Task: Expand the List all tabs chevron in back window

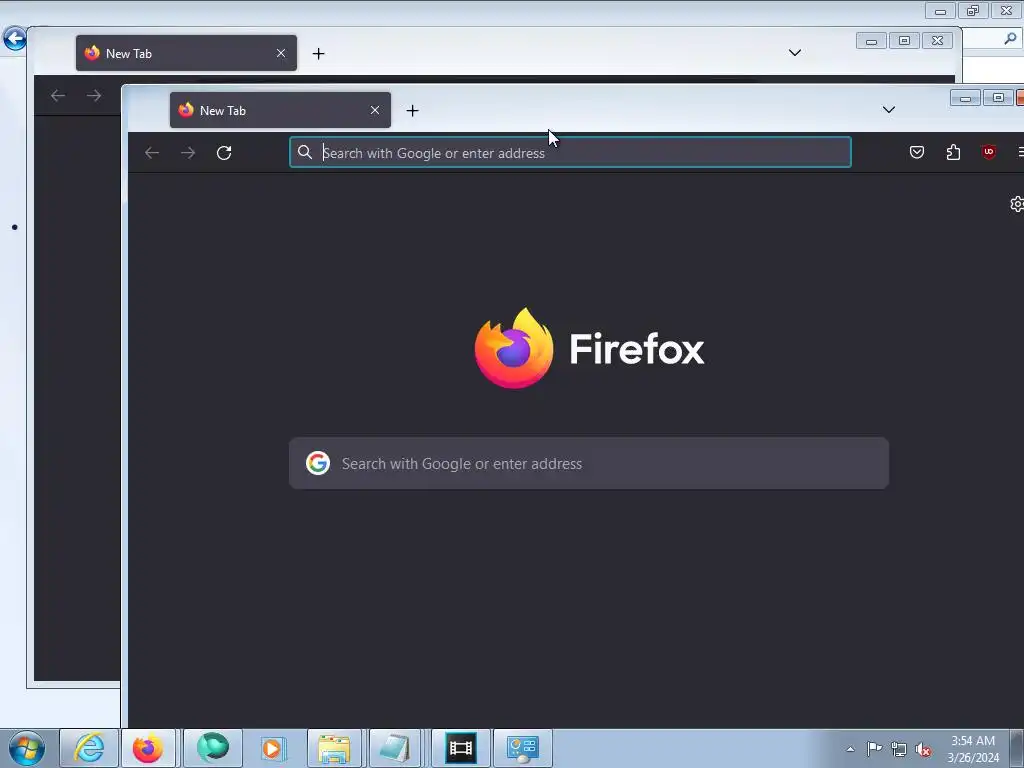Action: click(795, 53)
